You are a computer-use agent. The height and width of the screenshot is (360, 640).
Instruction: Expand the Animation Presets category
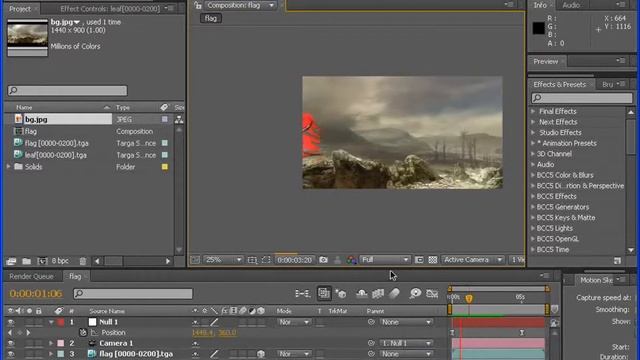point(533,143)
